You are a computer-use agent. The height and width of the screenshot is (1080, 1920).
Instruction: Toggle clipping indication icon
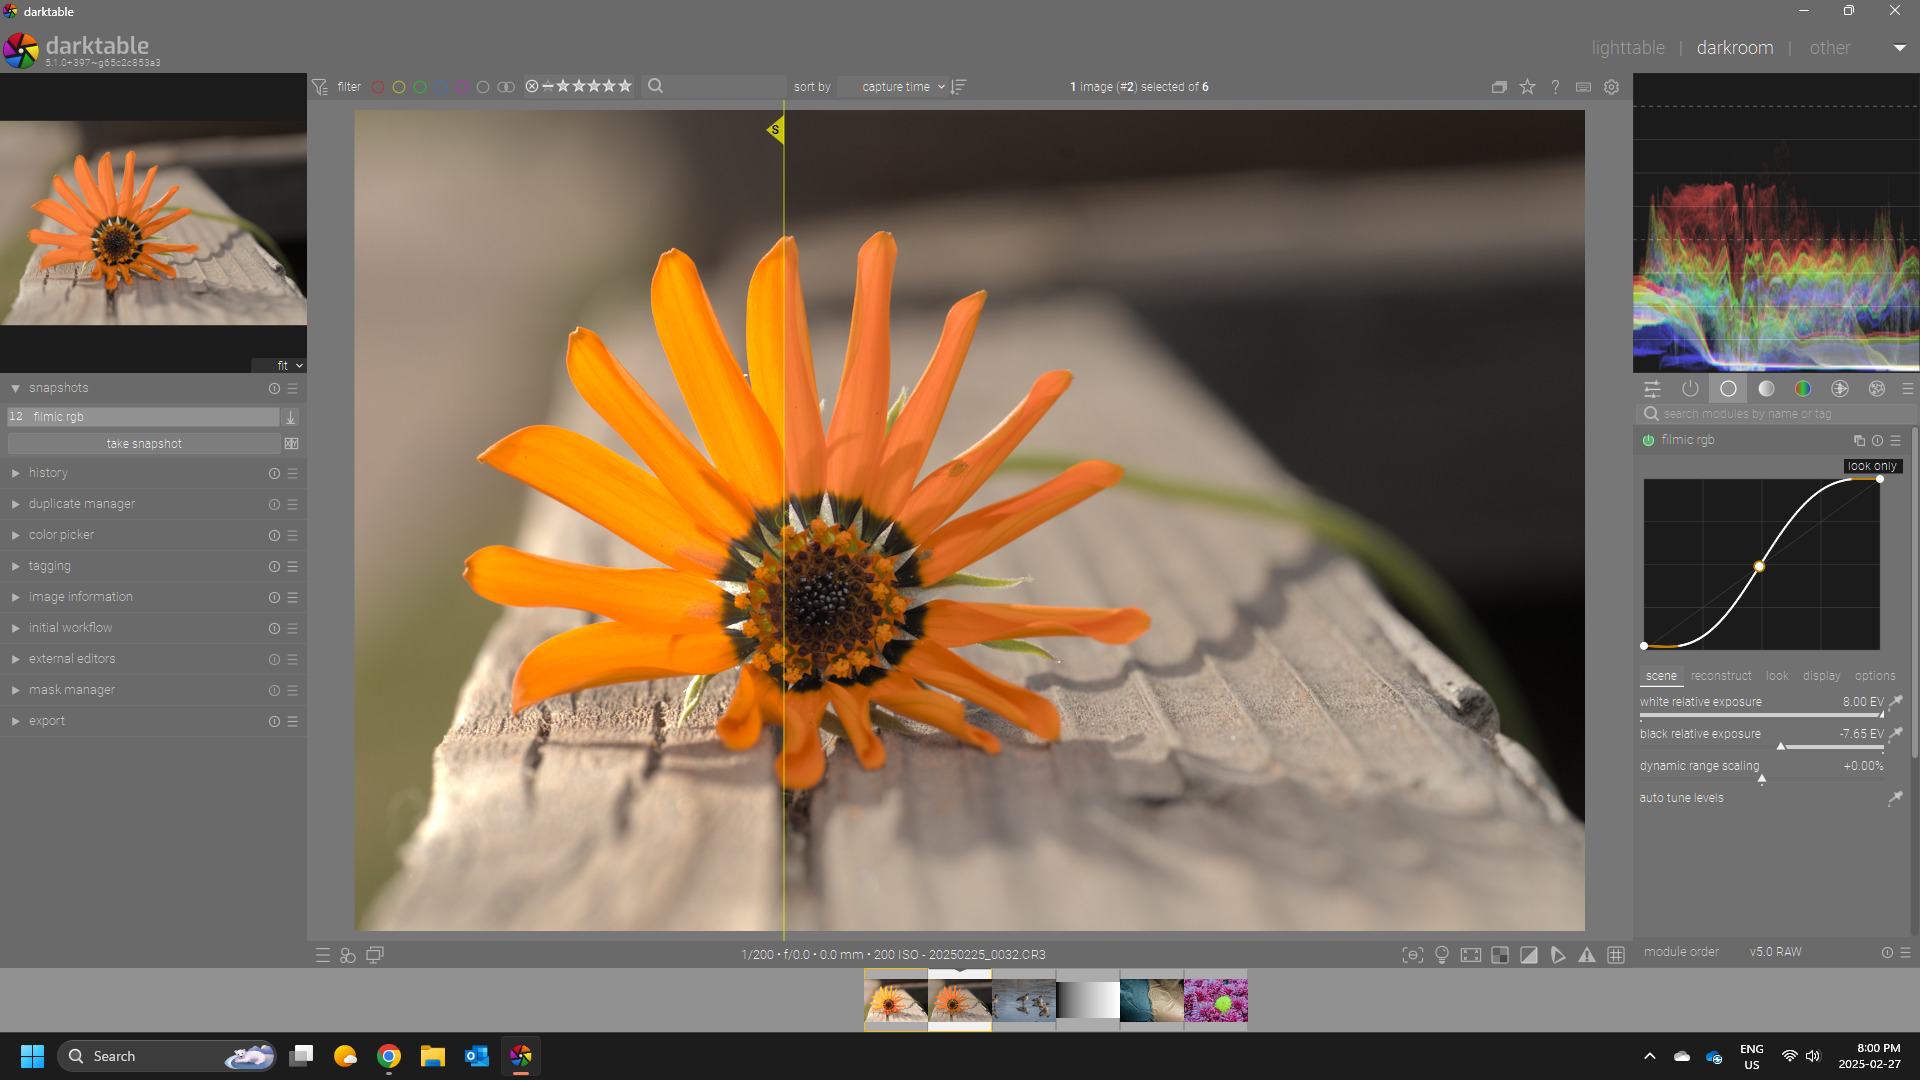pyautogui.click(x=1529, y=955)
